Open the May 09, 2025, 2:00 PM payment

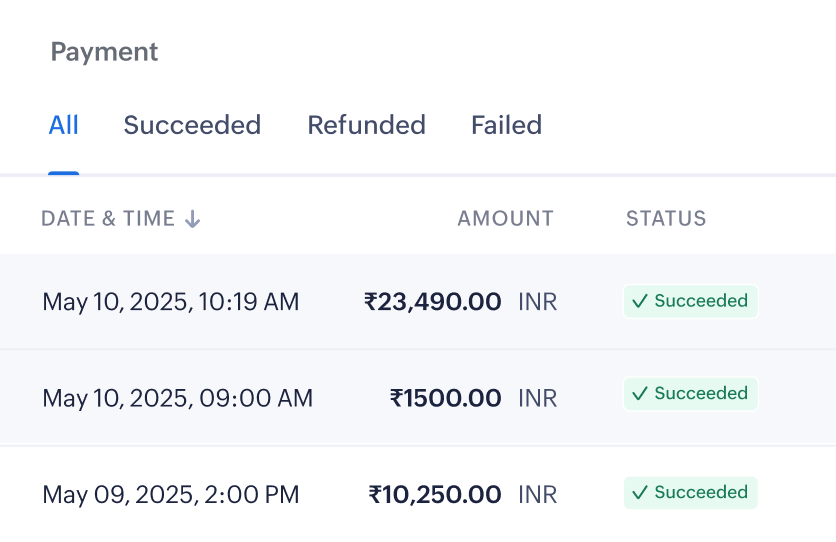tap(171, 495)
